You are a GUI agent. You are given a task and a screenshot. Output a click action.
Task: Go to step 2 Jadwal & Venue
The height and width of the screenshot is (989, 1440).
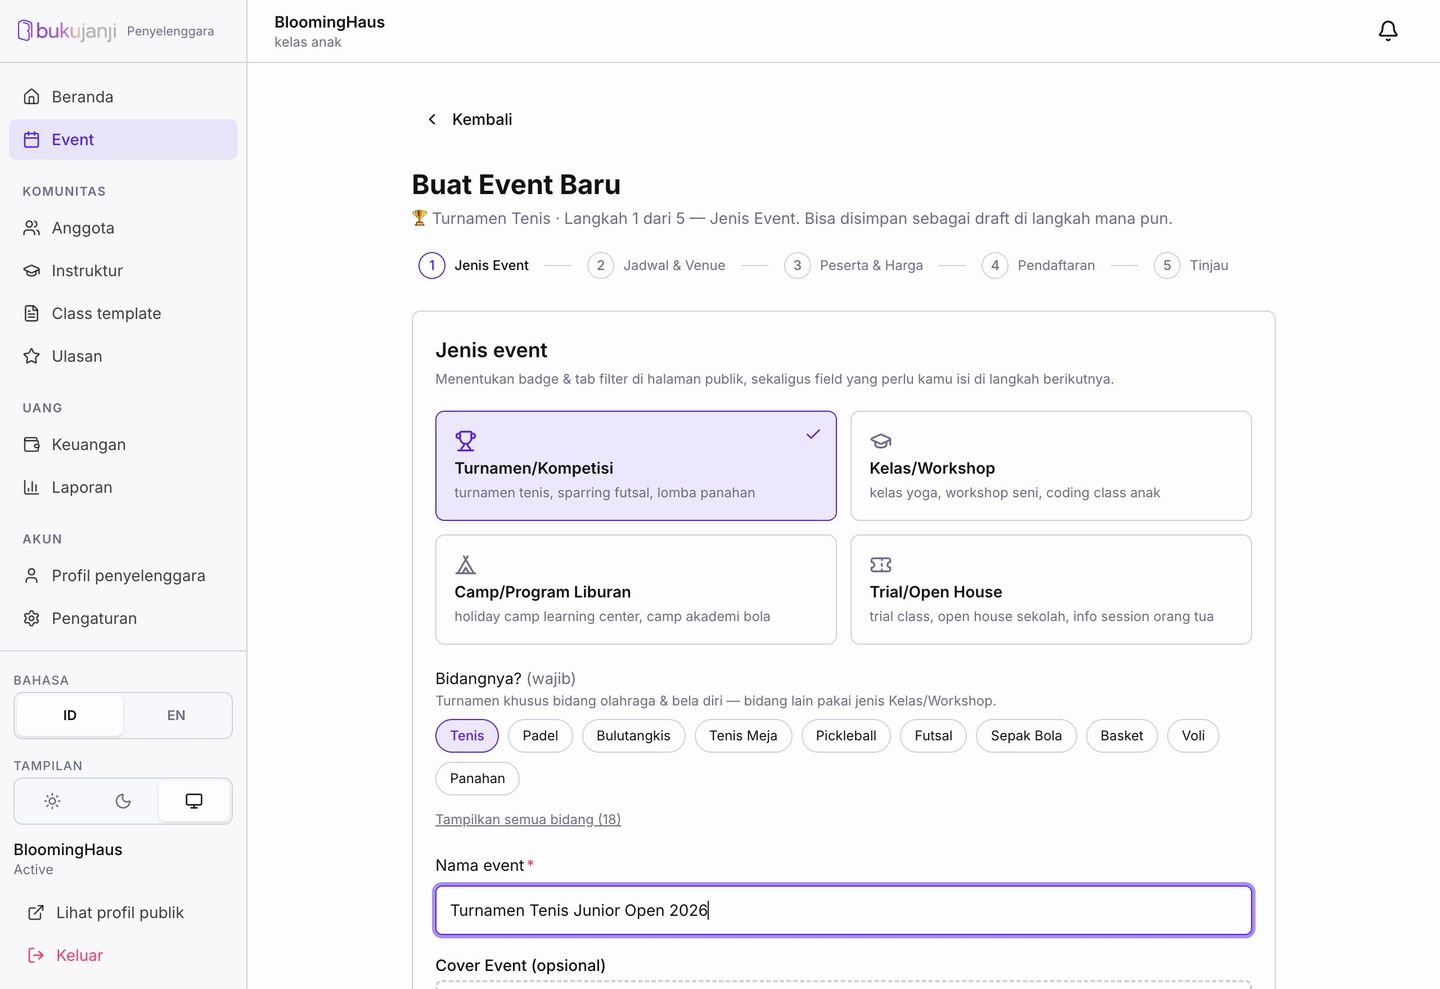tap(657, 266)
